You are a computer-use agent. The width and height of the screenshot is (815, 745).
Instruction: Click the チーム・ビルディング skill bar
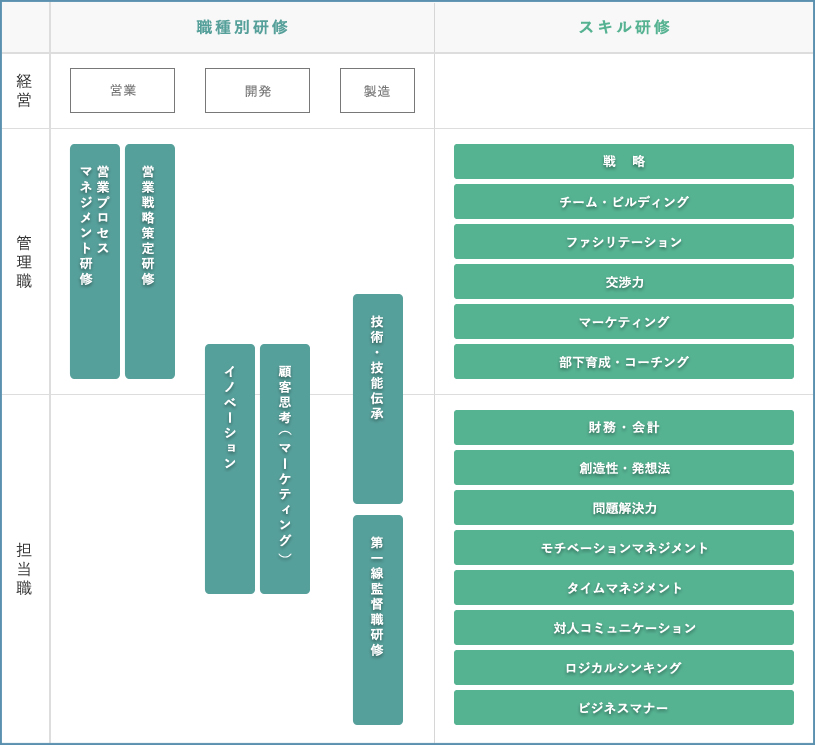click(x=624, y=201)
